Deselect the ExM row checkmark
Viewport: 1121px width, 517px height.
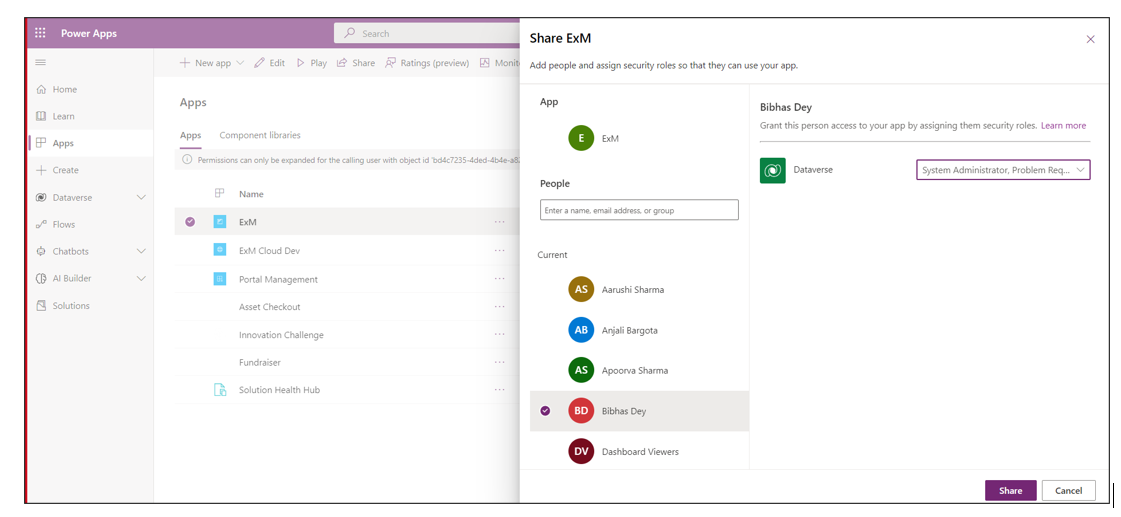[x=189, y=222]
